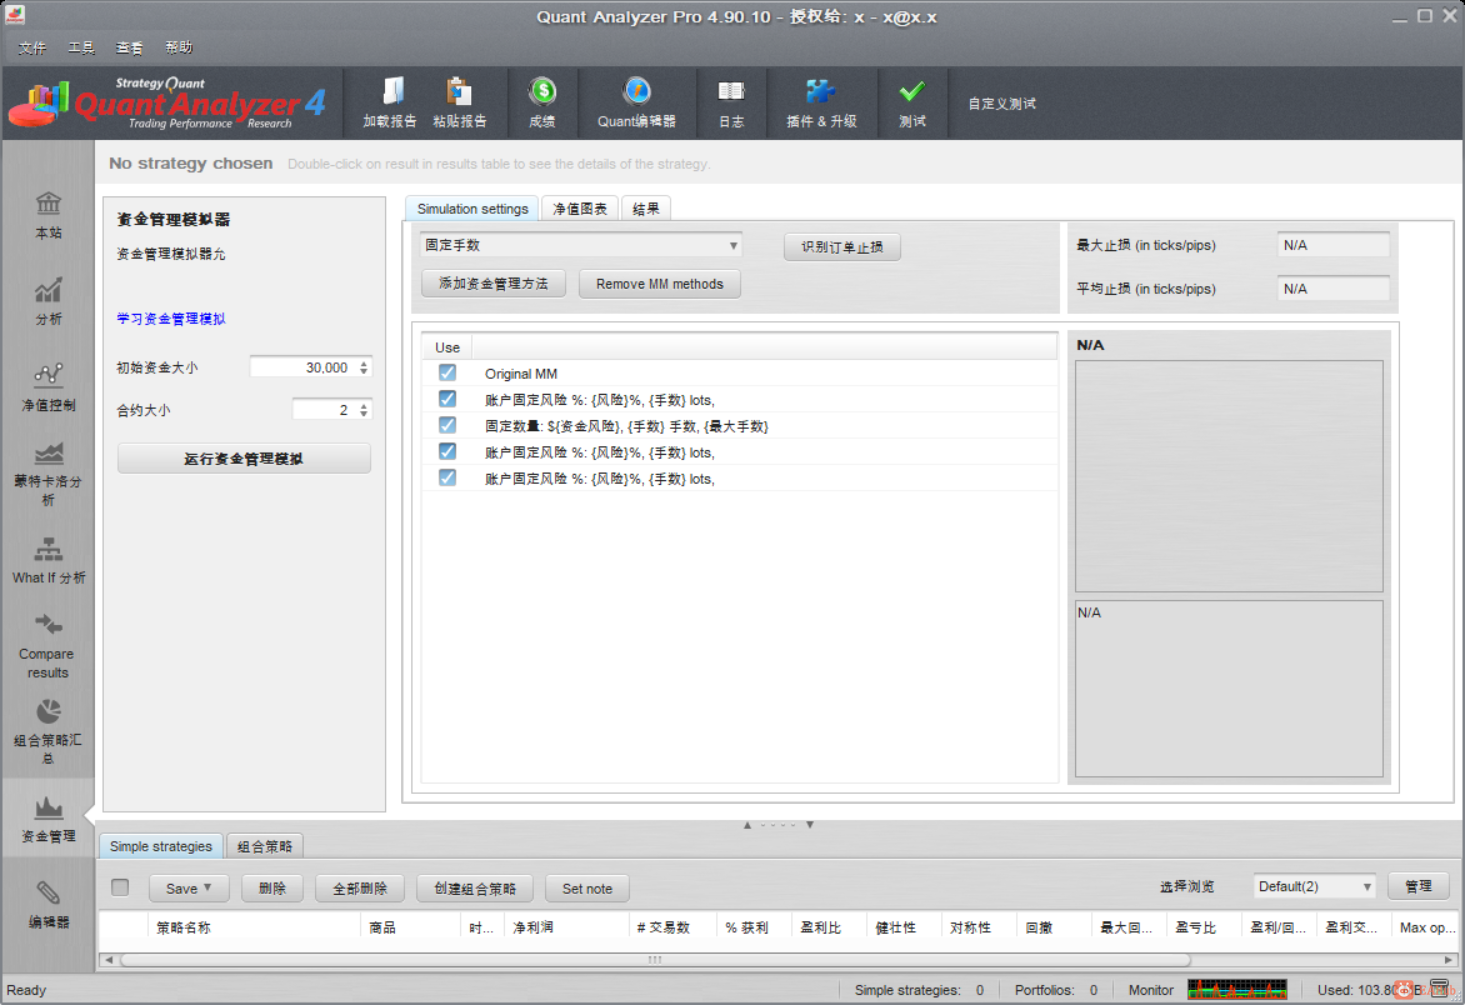Click the 创建组合策略 button

(x=475, y=888)
